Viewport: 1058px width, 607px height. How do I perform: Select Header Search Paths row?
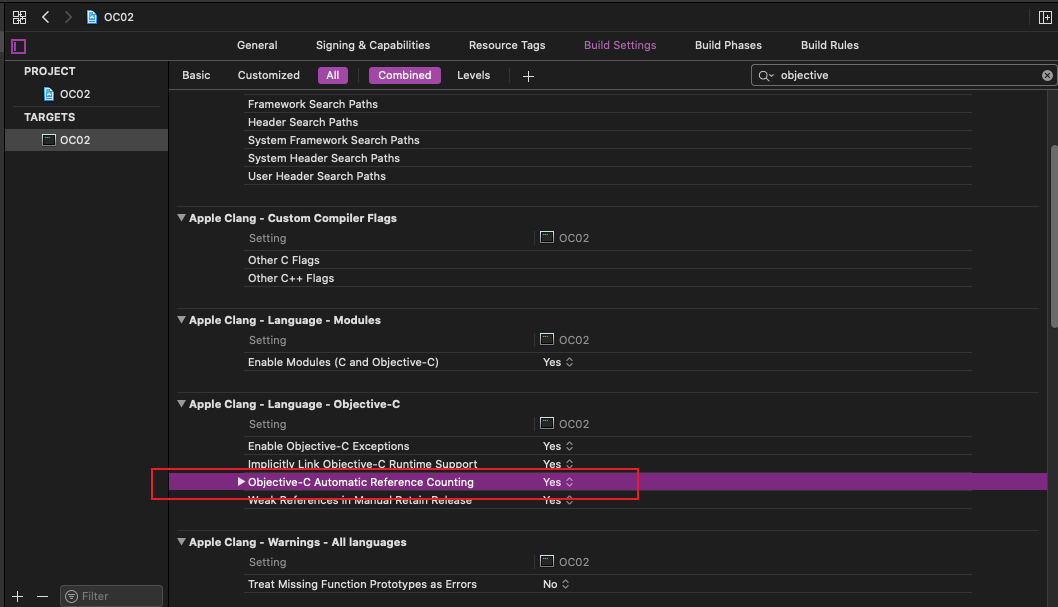click(x=607, y=122)
